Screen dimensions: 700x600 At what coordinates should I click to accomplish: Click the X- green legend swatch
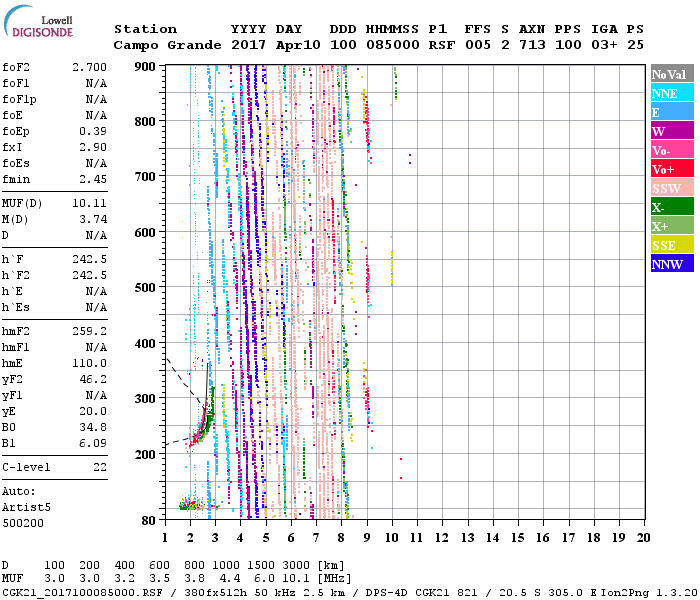pyautogui.click(x=670, y=207)
